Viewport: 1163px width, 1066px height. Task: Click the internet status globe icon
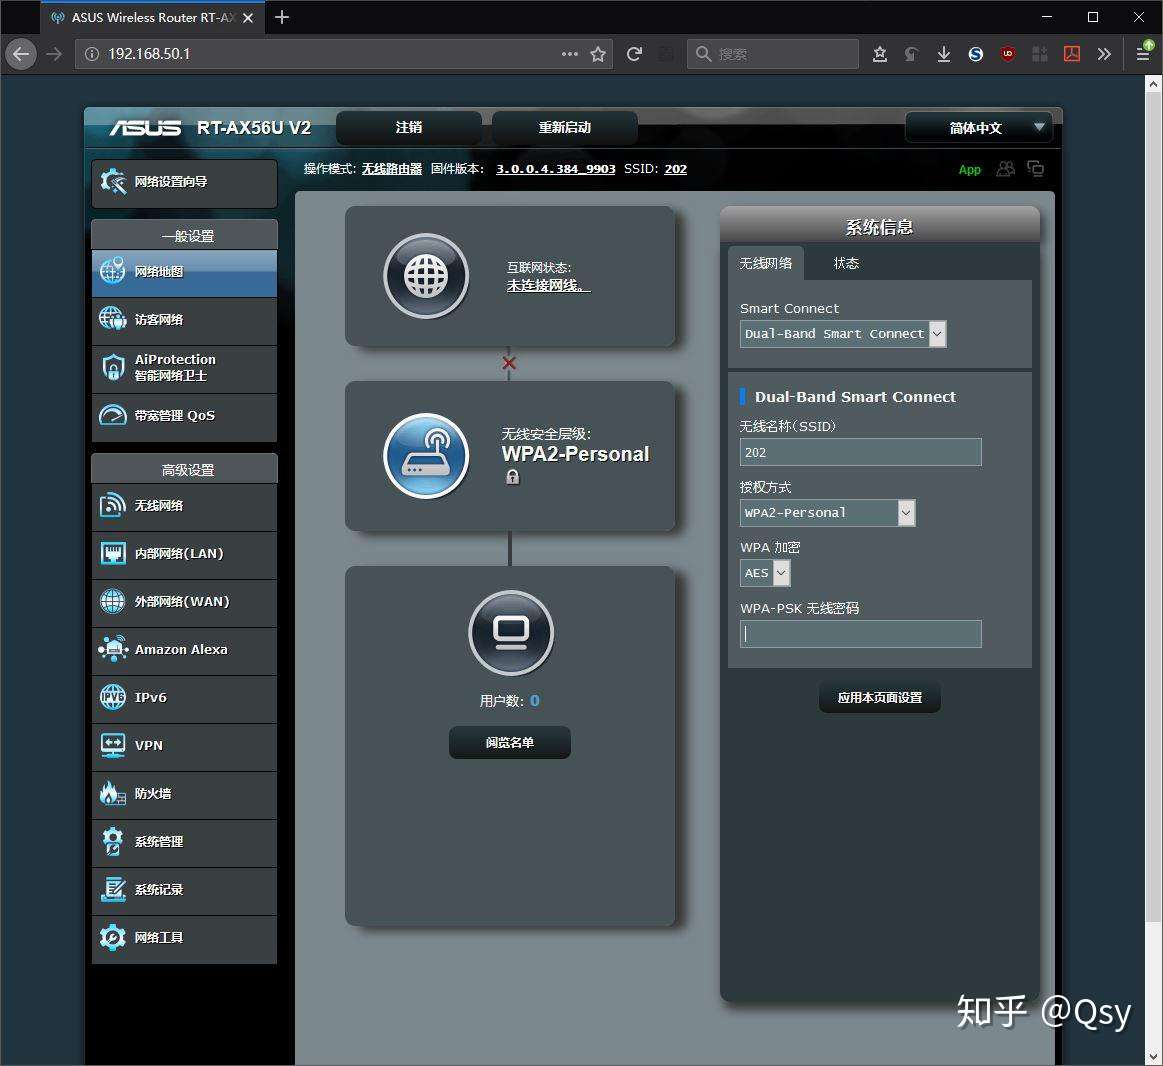pos(426,276)
